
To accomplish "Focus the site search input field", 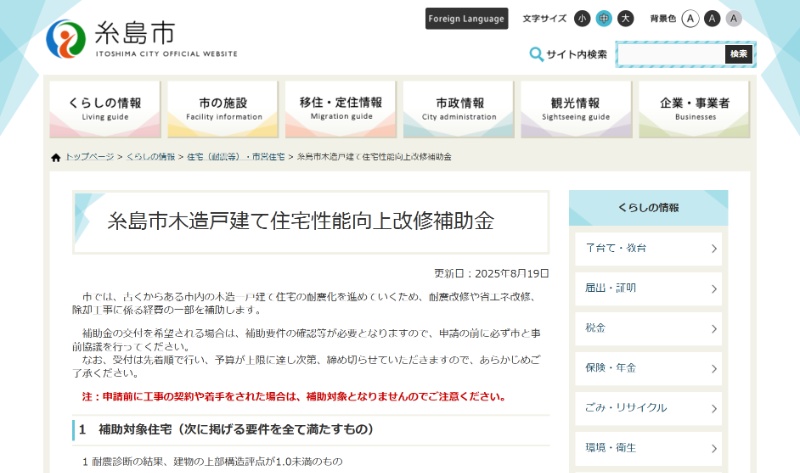I will tap(670, 54).
